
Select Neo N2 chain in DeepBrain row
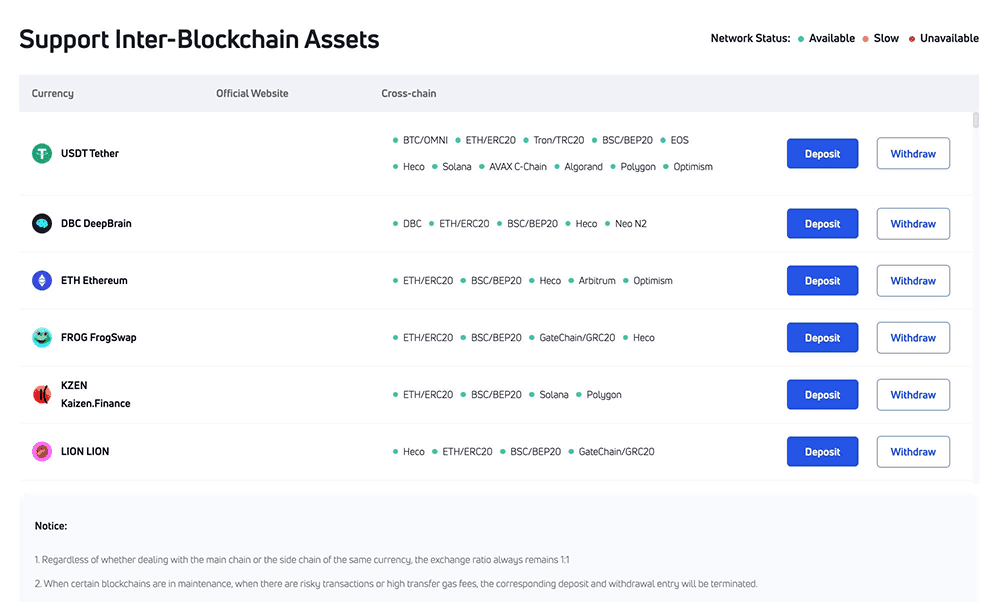626,224
